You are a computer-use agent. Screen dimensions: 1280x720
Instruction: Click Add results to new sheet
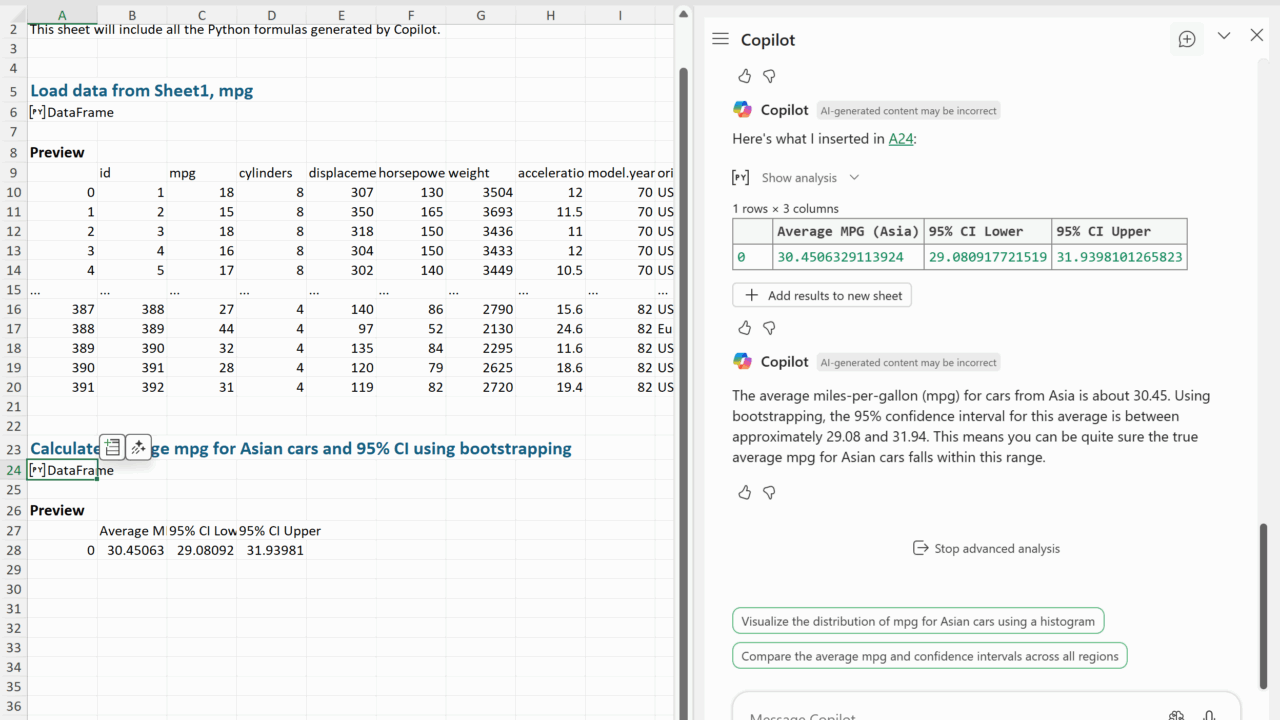tap(822, 296)
